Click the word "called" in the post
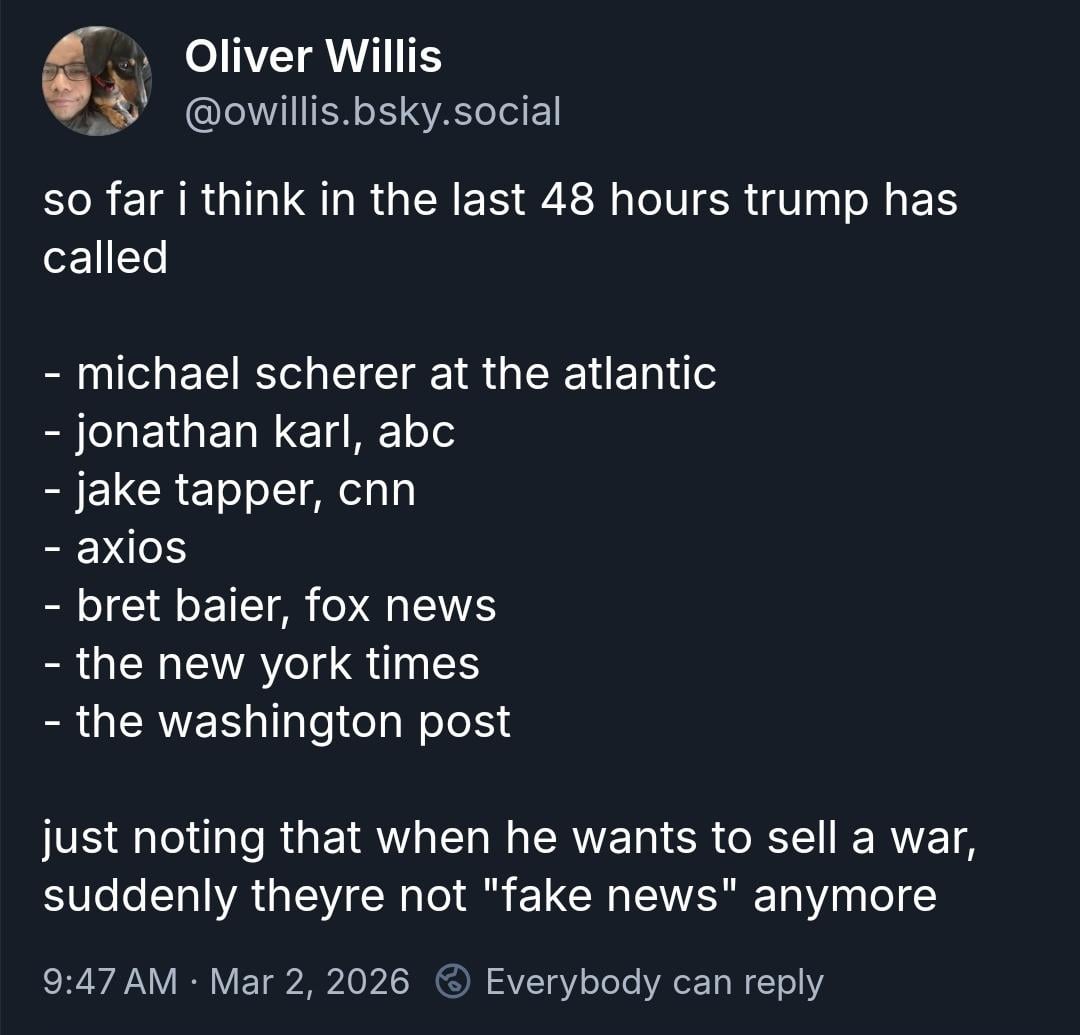The height and width of the screenshot is (1035, 1080). click(x=105, y=258)
